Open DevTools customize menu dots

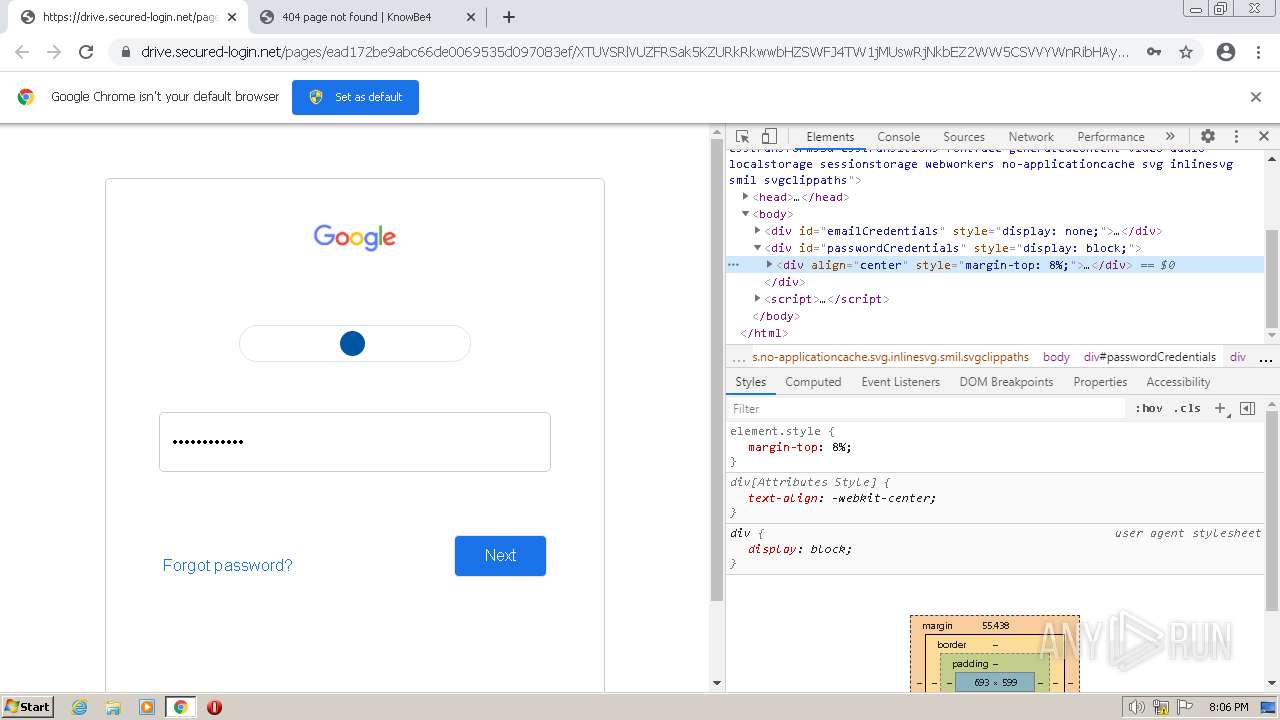1236,136
